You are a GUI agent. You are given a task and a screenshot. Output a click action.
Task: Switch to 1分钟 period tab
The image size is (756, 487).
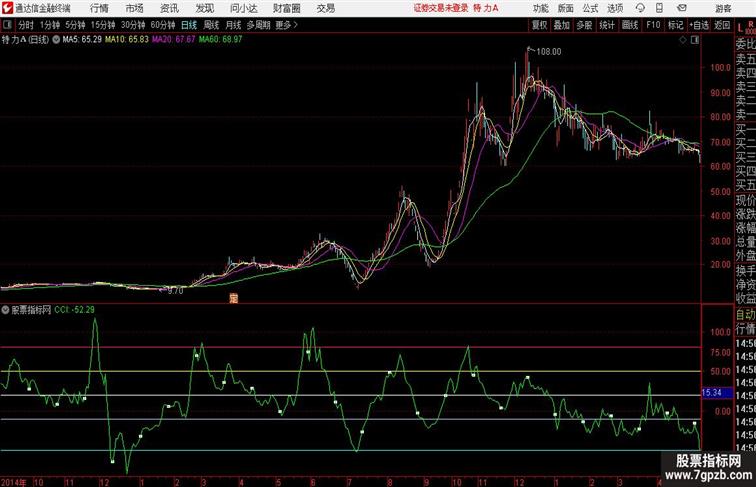coord(50,25)
